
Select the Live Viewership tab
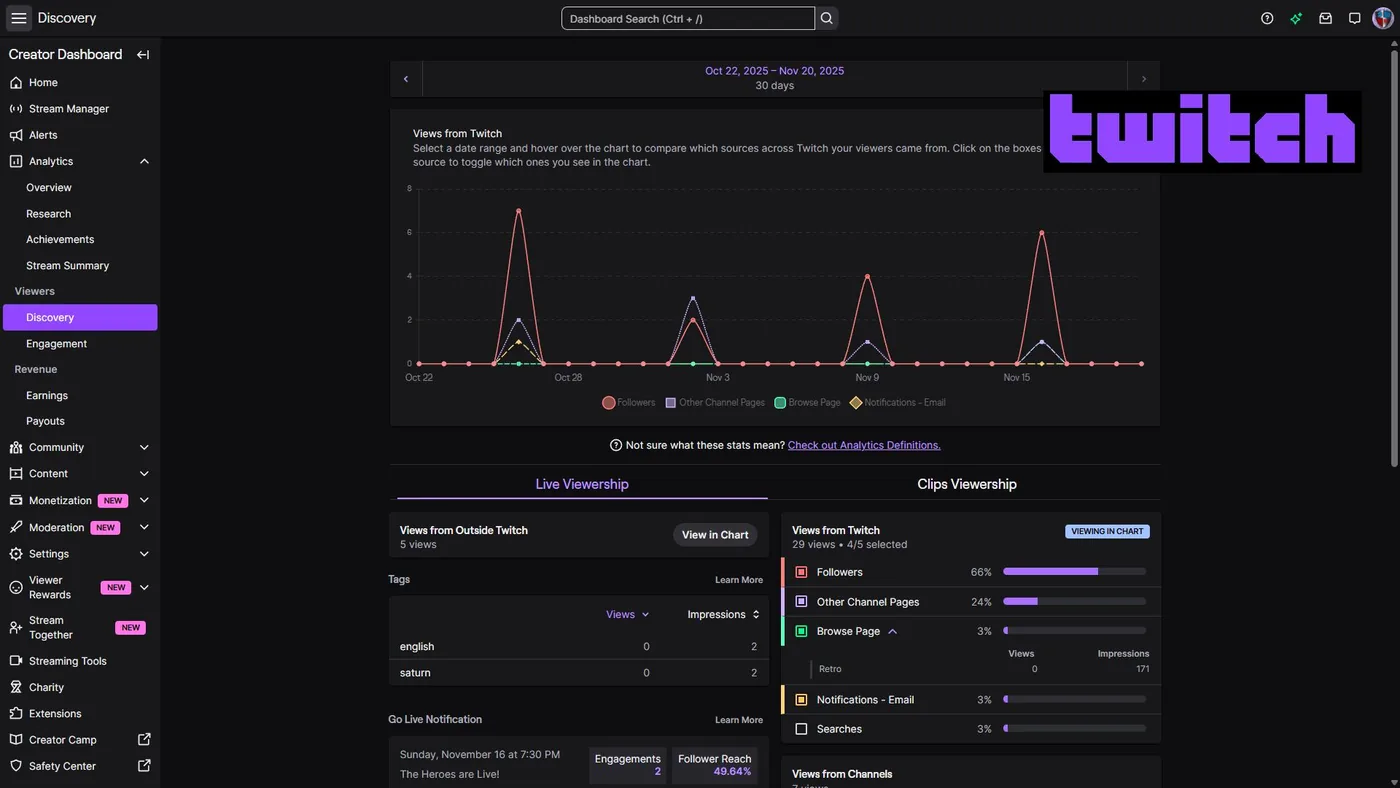tap(582, 484)
